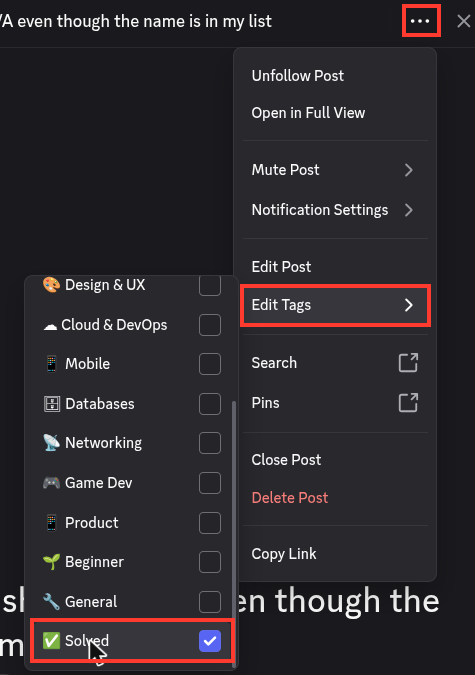
Task: Open Notification Settings submenu
Action: tap(335, 210)
